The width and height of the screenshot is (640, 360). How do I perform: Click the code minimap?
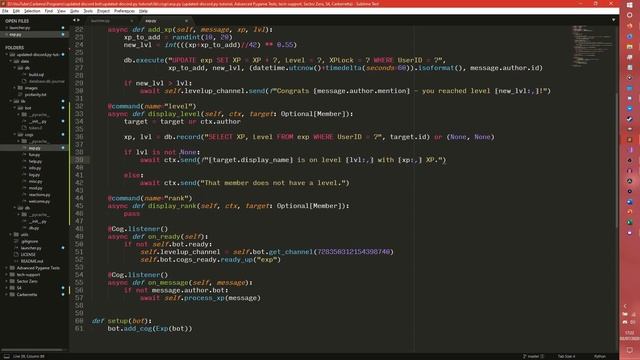592,46
